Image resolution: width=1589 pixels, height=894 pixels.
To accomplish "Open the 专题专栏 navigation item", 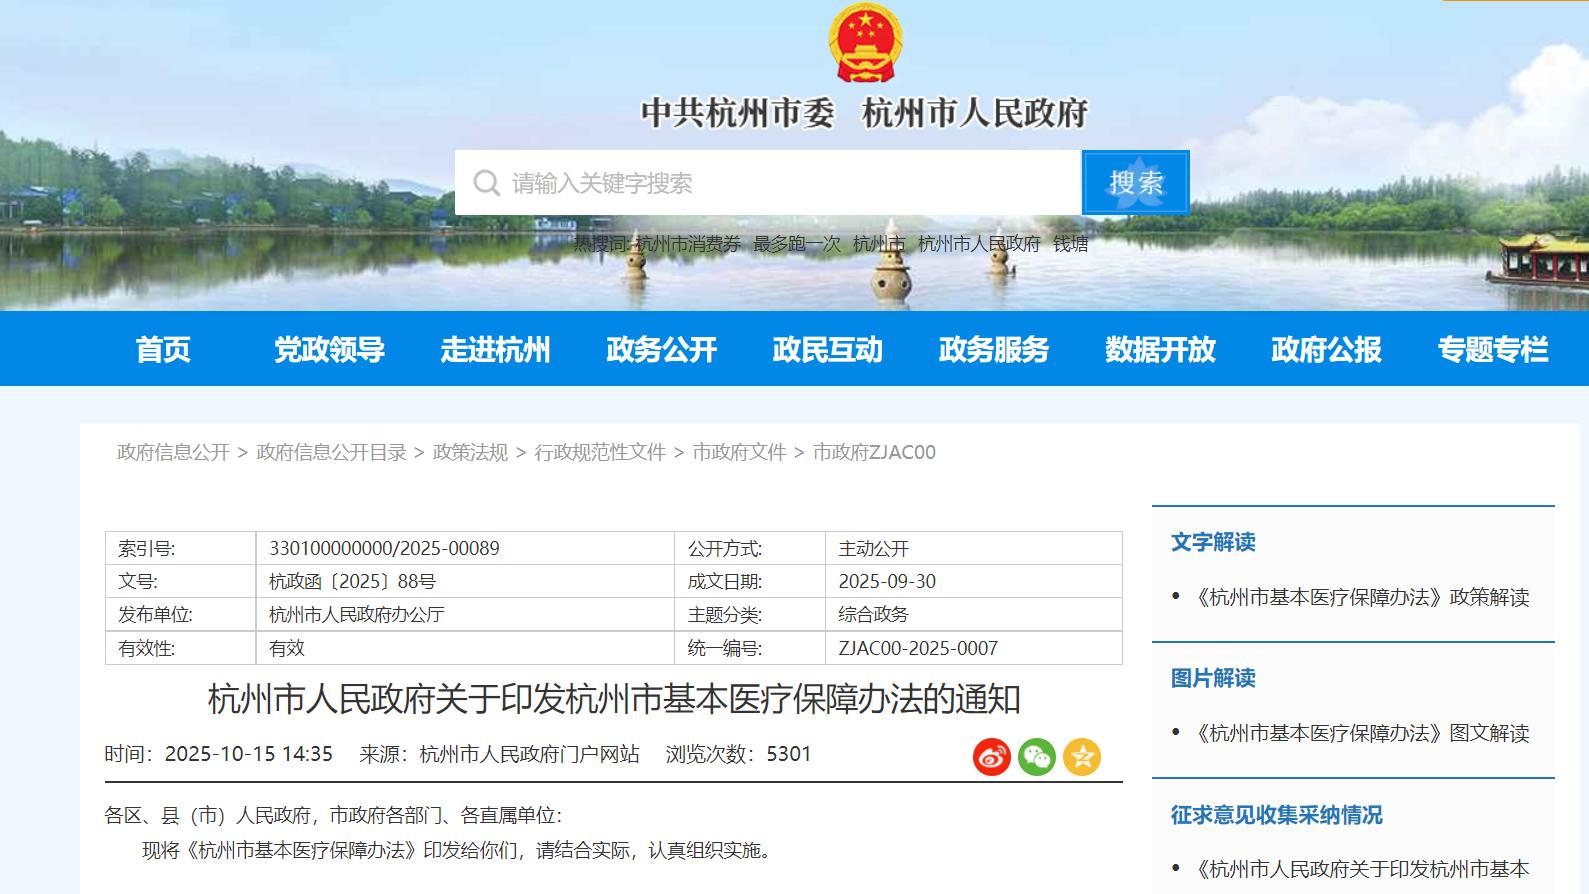I will (1493, 349).
